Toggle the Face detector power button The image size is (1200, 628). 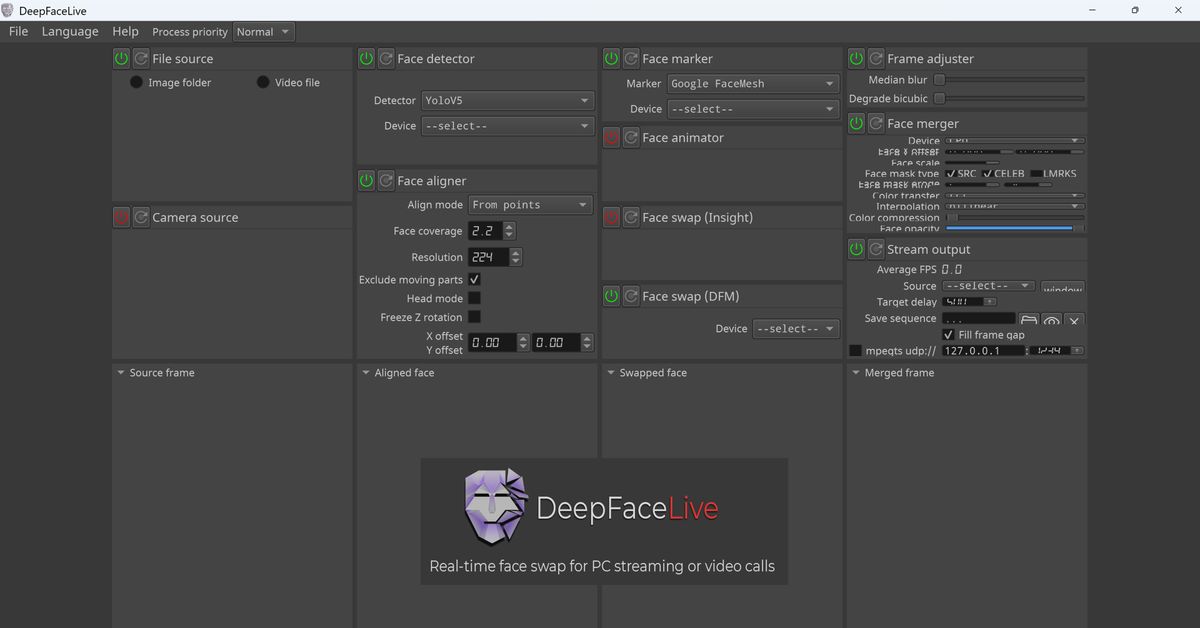[366, 59]
